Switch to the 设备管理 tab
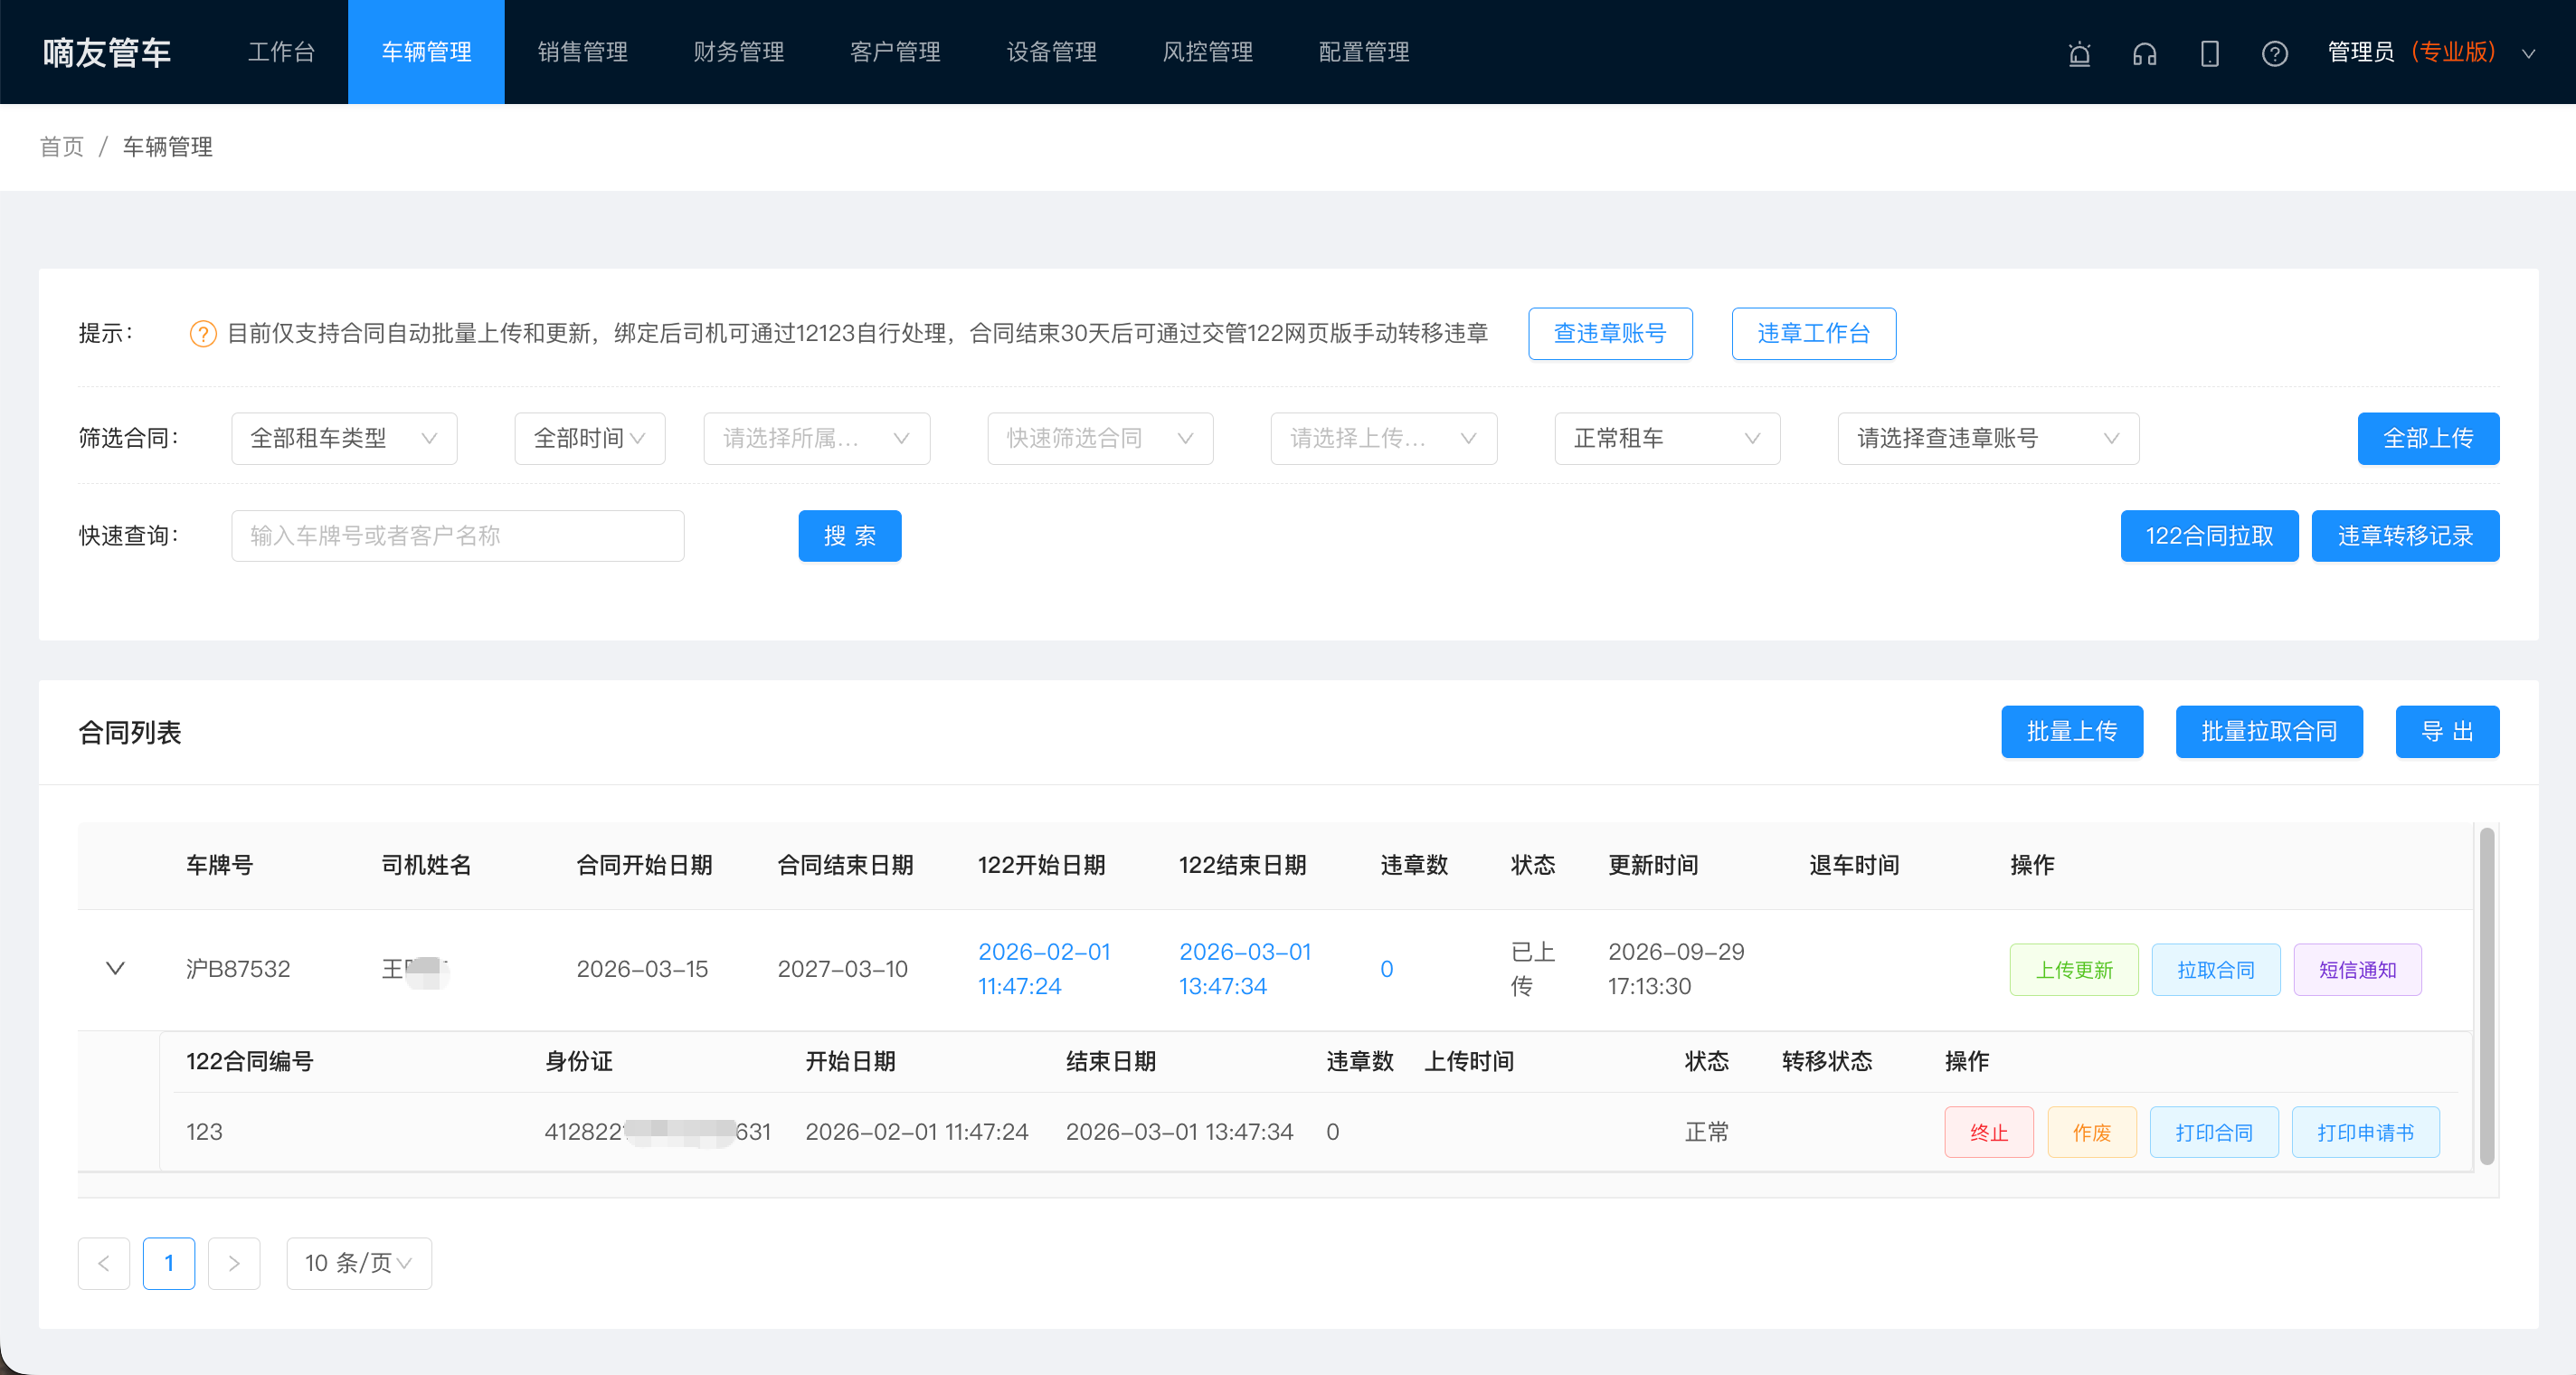Viewport: 2576px width, 1375px height. click(x=1051, y=52)
